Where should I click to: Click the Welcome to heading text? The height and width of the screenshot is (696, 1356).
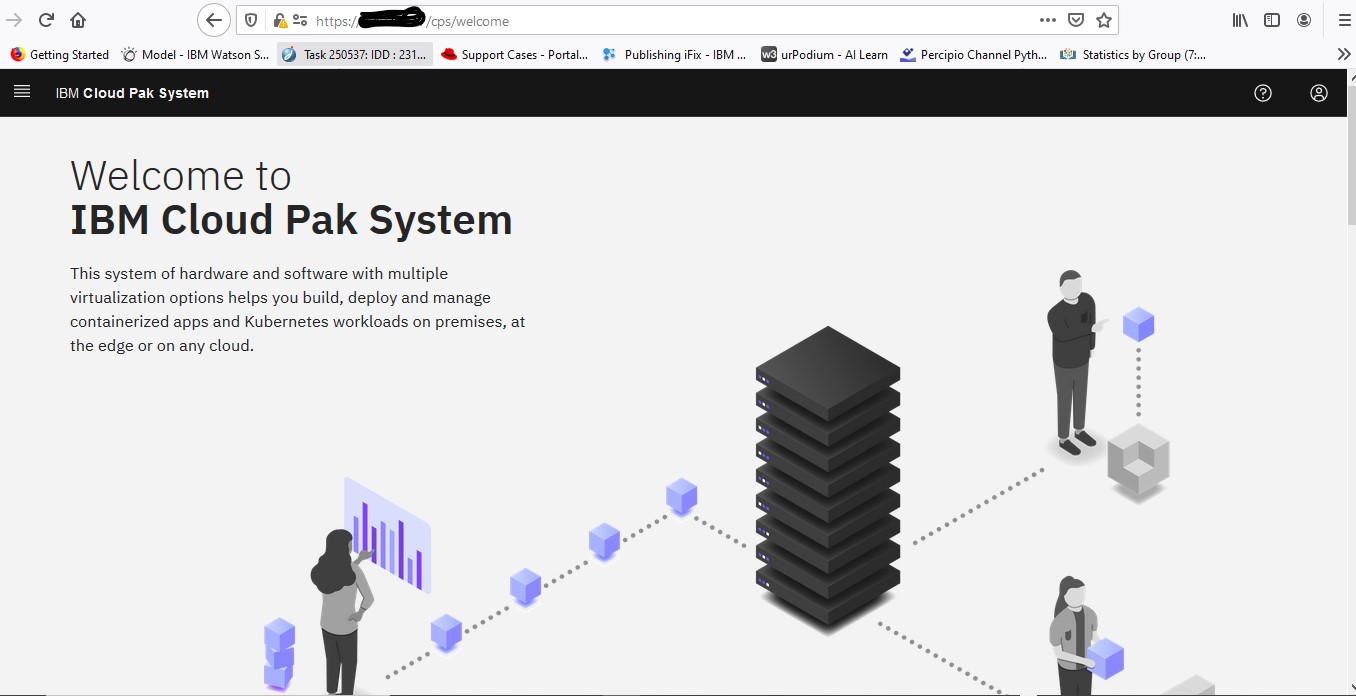(181, 176)
